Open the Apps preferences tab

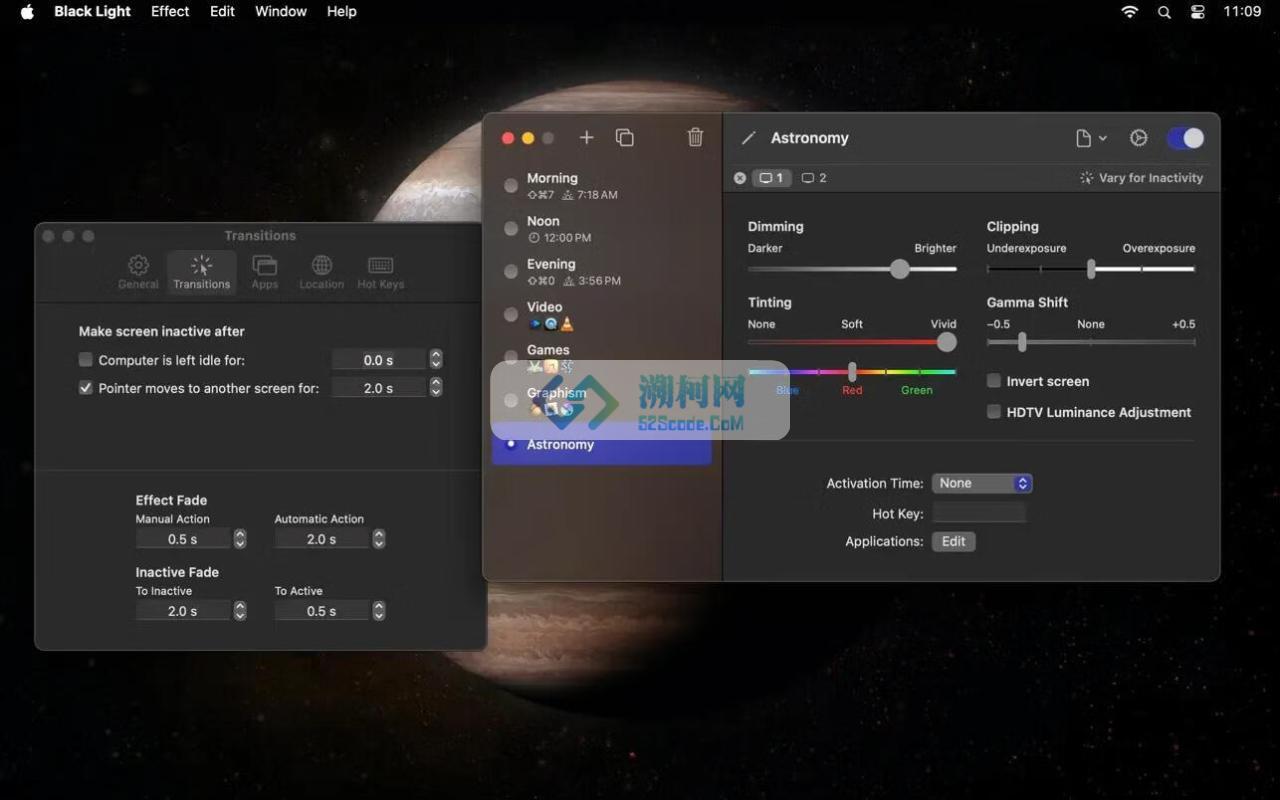coord(264,271)
